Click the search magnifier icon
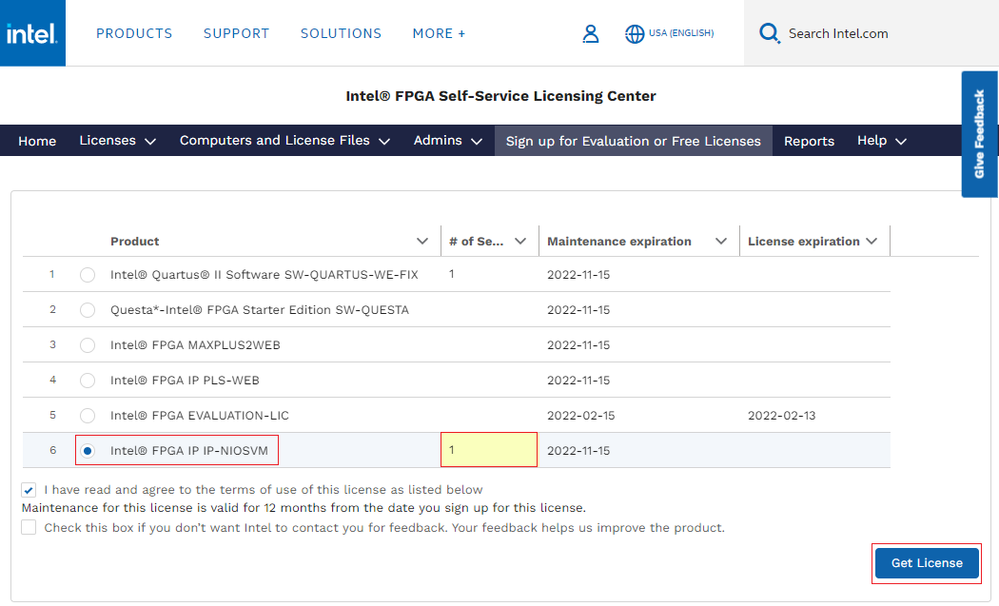This screenshot has height=606, width=999. click(769, 34)
